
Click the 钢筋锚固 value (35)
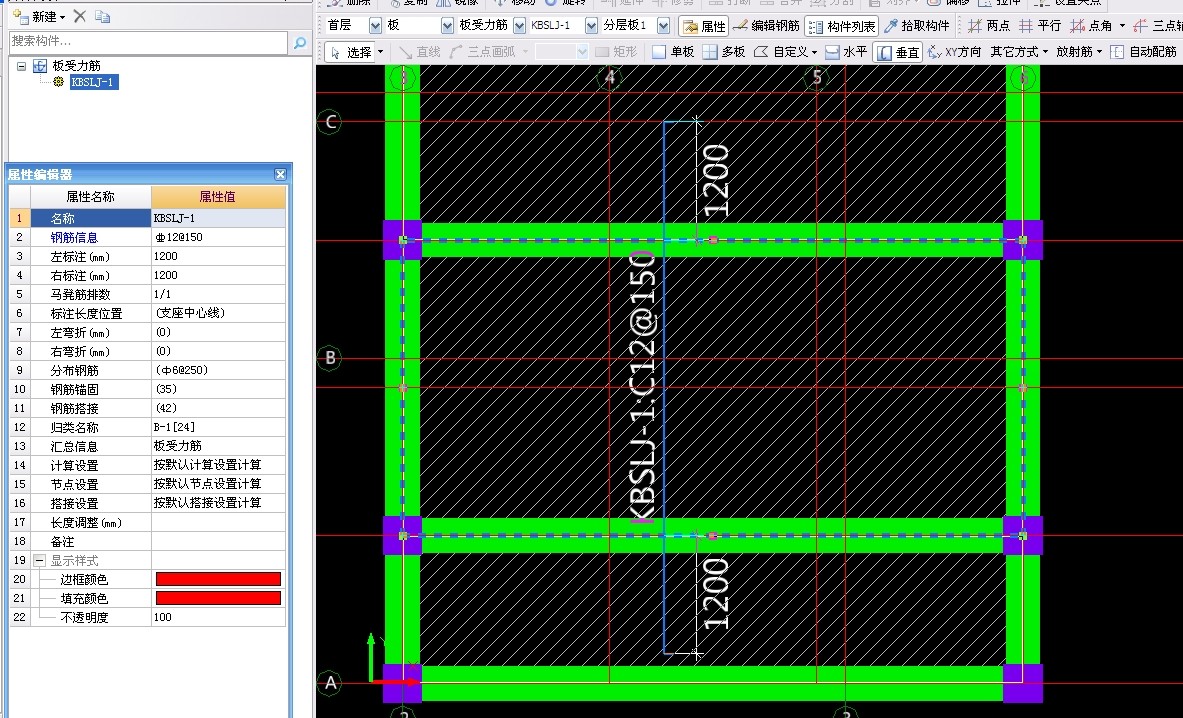tap(219, 389)
